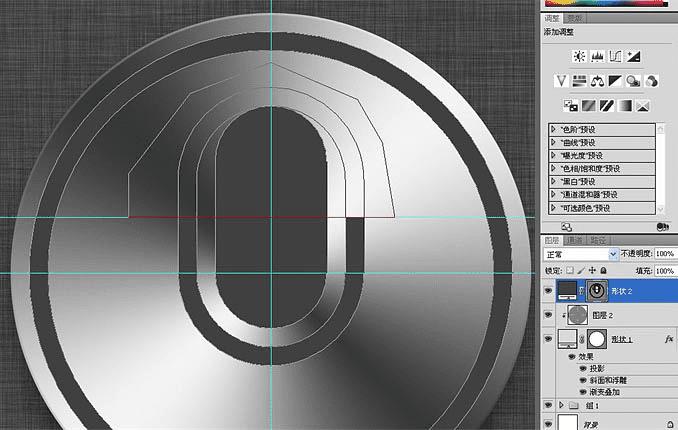Hide the 形状 1 layer
The width and height of the screenshot is (678, 430).
pyautogui.click(x=548, y=339)
